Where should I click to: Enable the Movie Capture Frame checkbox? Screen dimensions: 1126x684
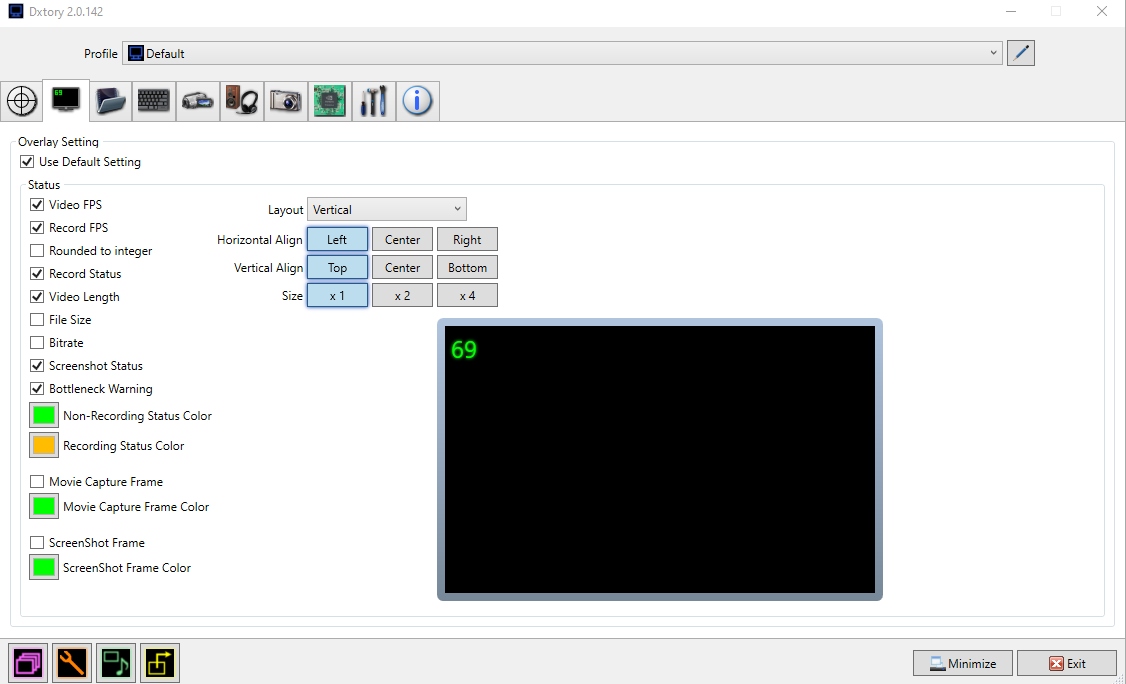37,481
